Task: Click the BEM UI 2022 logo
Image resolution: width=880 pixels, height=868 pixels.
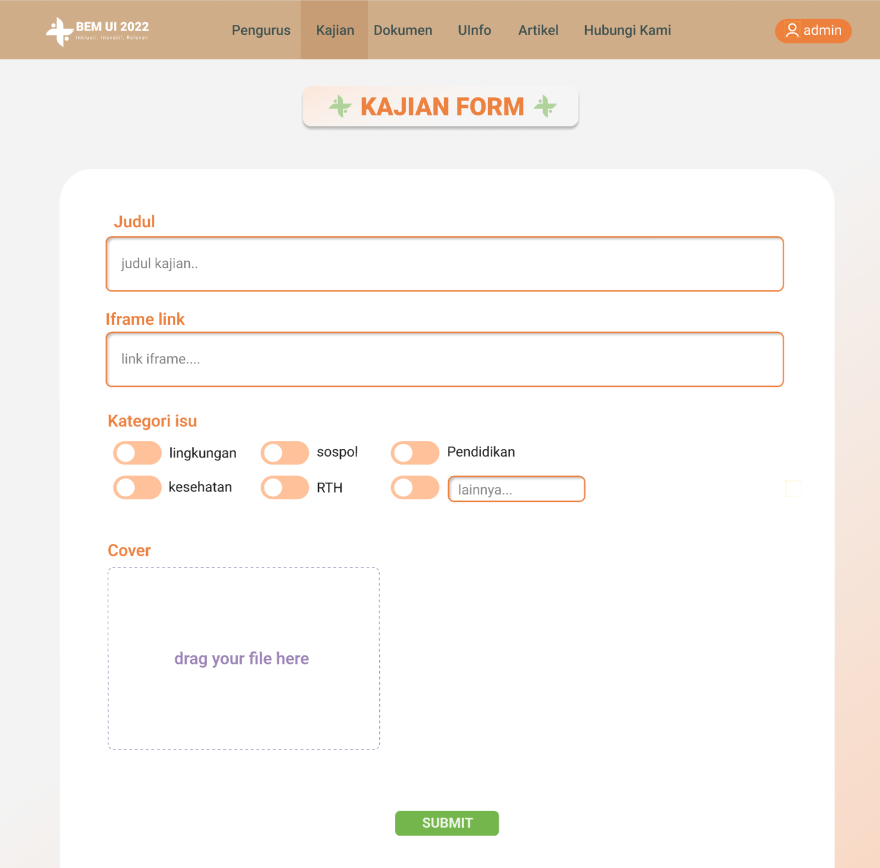Action: [97, 31]
